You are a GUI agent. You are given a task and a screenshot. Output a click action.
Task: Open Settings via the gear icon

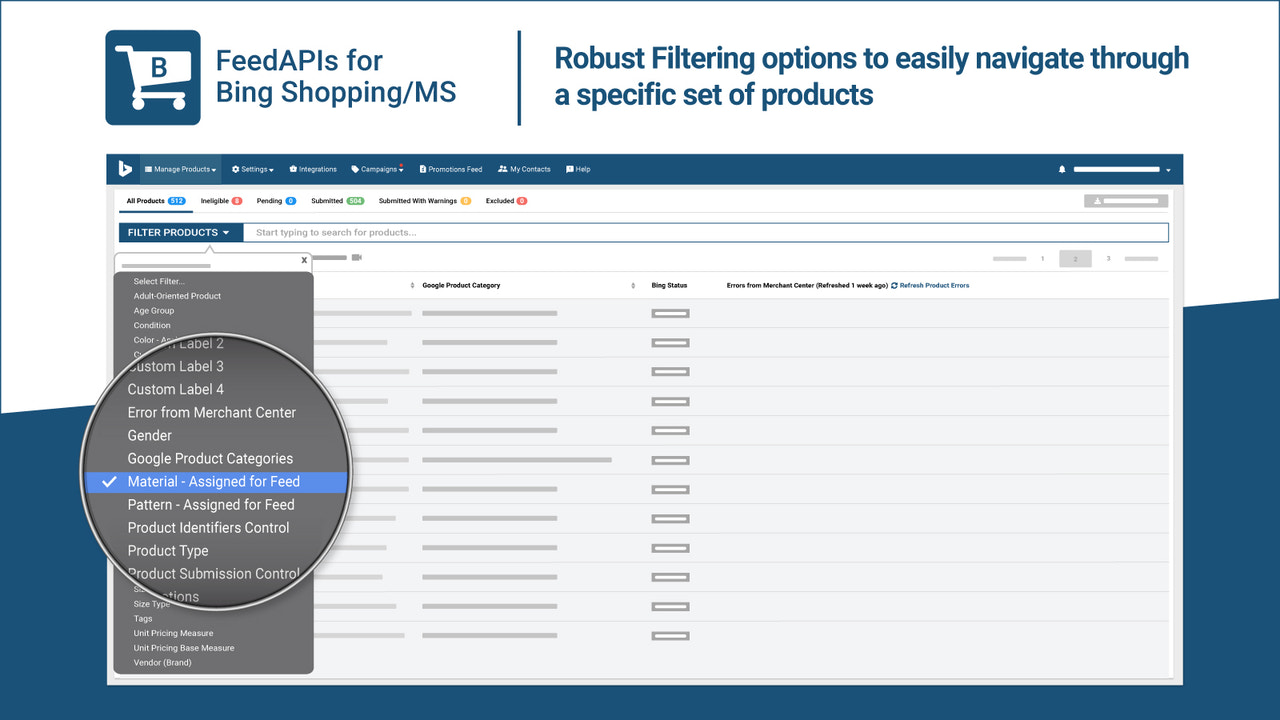point(234,169)
